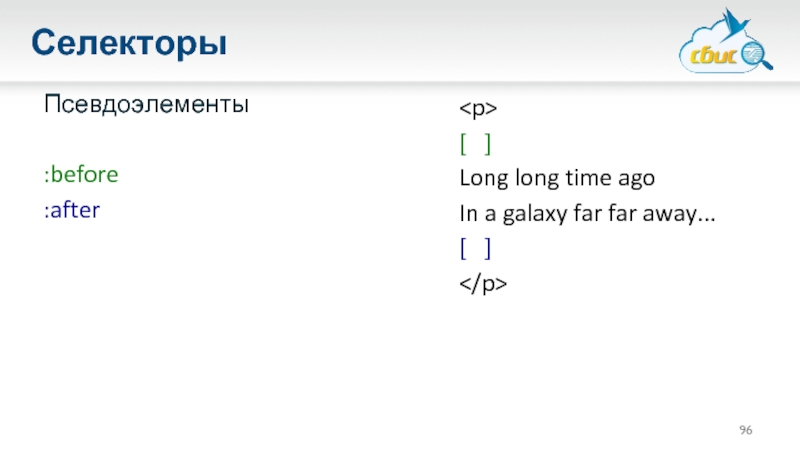The height and width of the screenshot is (450, 800).
Task: Click the blue square brackets placeholder
Action: tap(475, 248)
